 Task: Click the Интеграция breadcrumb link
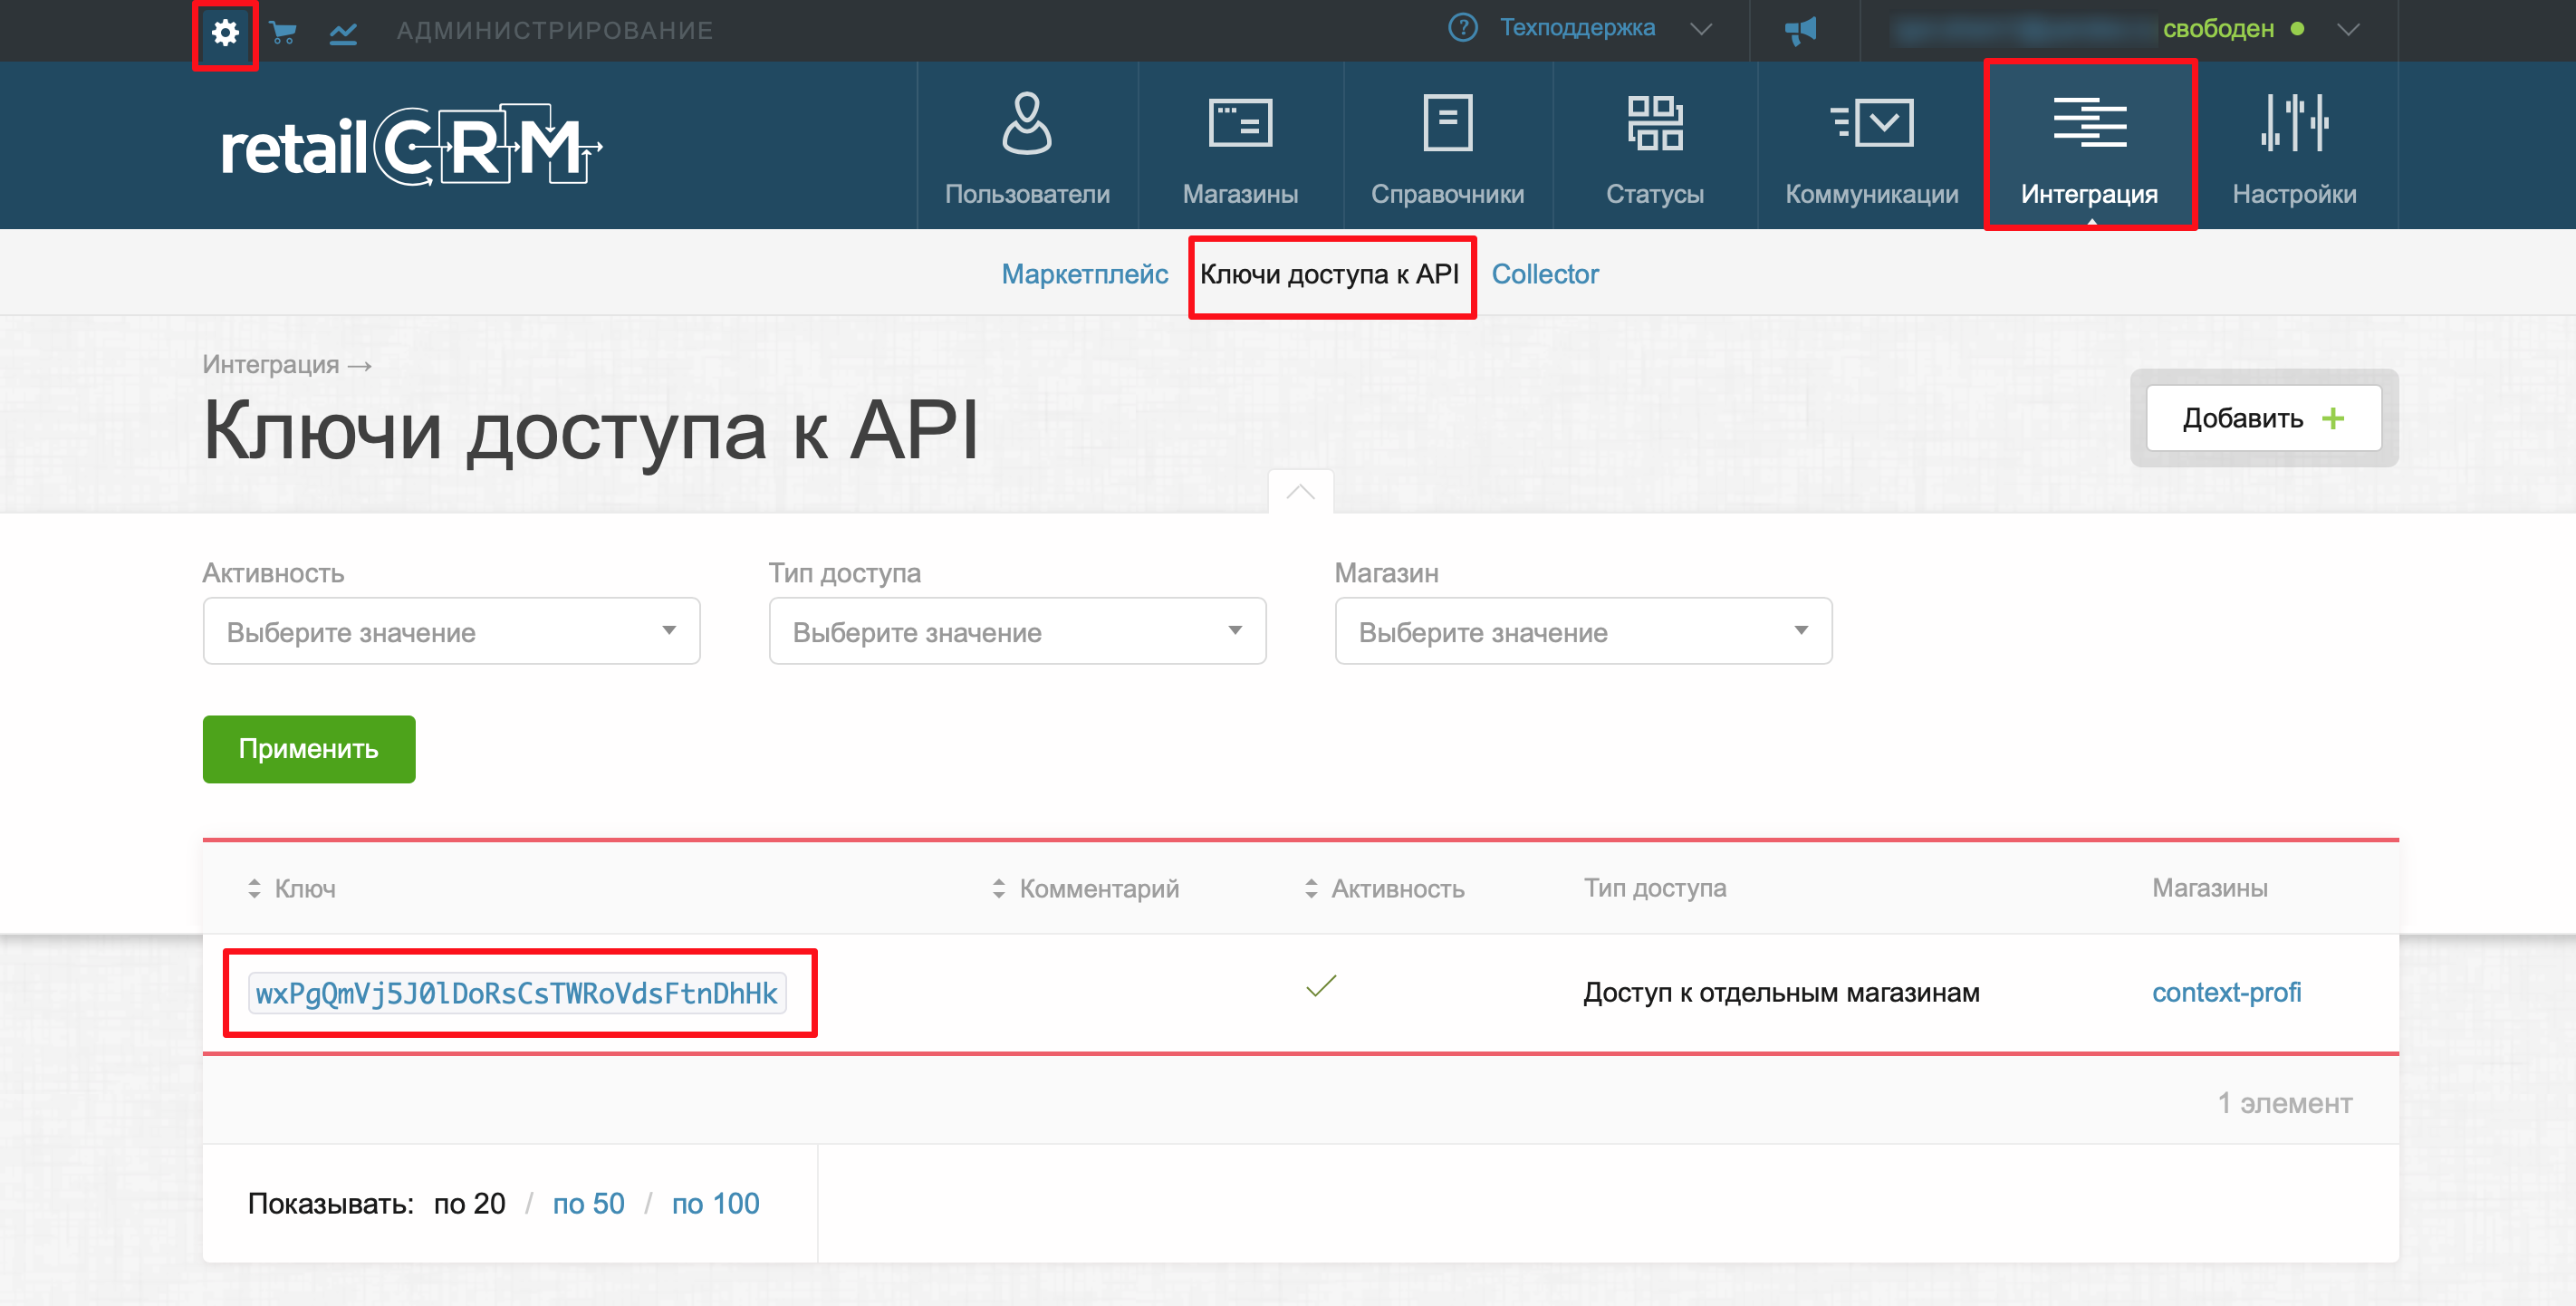pyautogui.click(x=271, y=364)
